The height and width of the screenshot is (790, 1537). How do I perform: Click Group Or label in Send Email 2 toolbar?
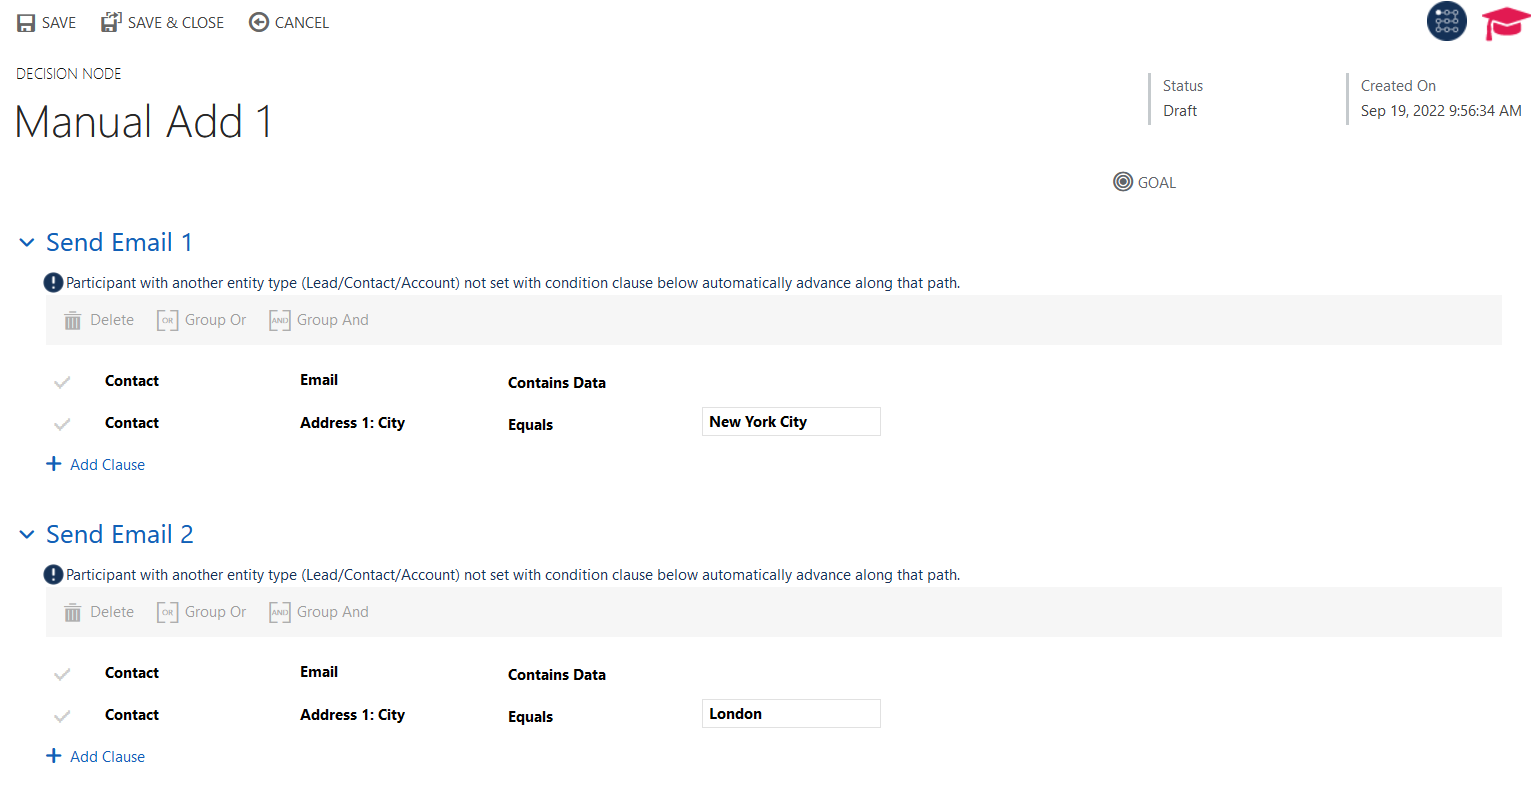(215, 612)
